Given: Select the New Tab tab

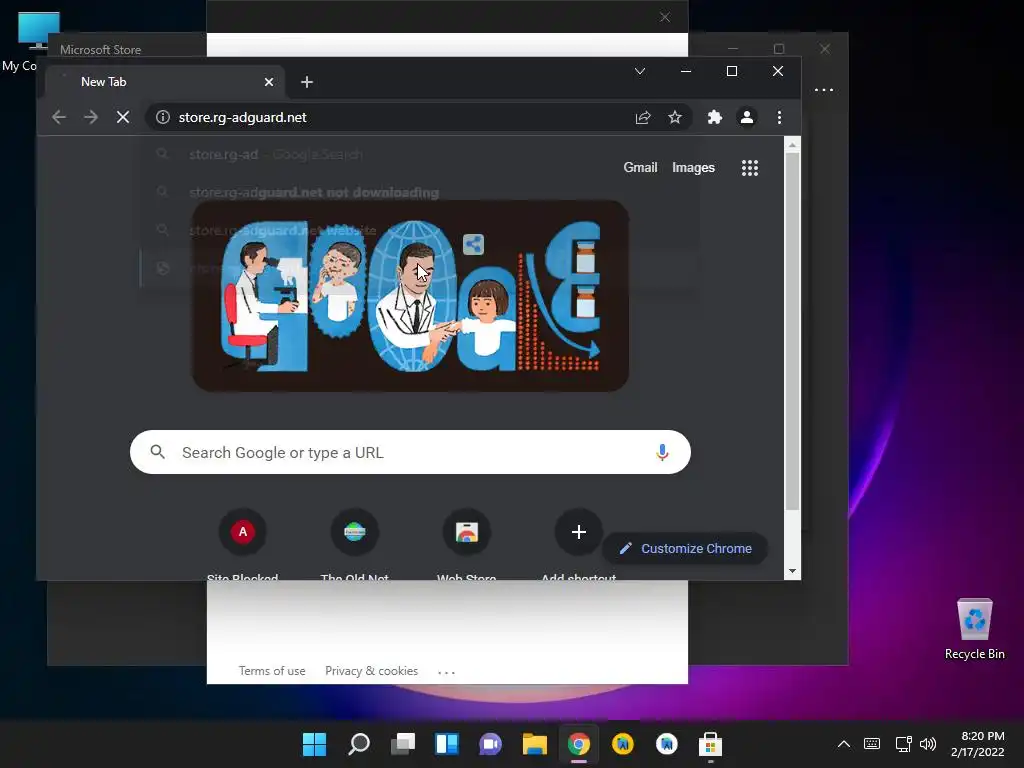Looking at the screenshot, I should click(165, 82).
